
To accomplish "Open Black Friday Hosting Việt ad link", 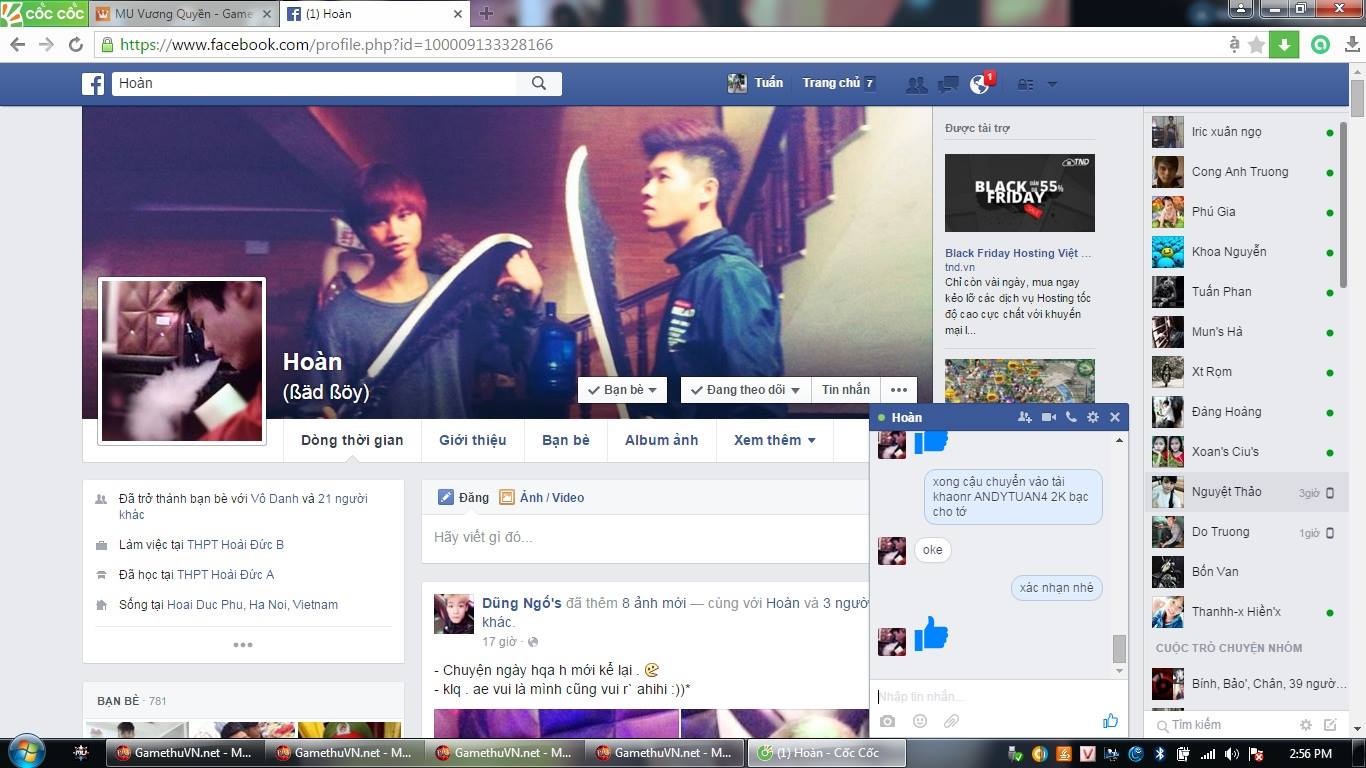I will pos(1018,253).
